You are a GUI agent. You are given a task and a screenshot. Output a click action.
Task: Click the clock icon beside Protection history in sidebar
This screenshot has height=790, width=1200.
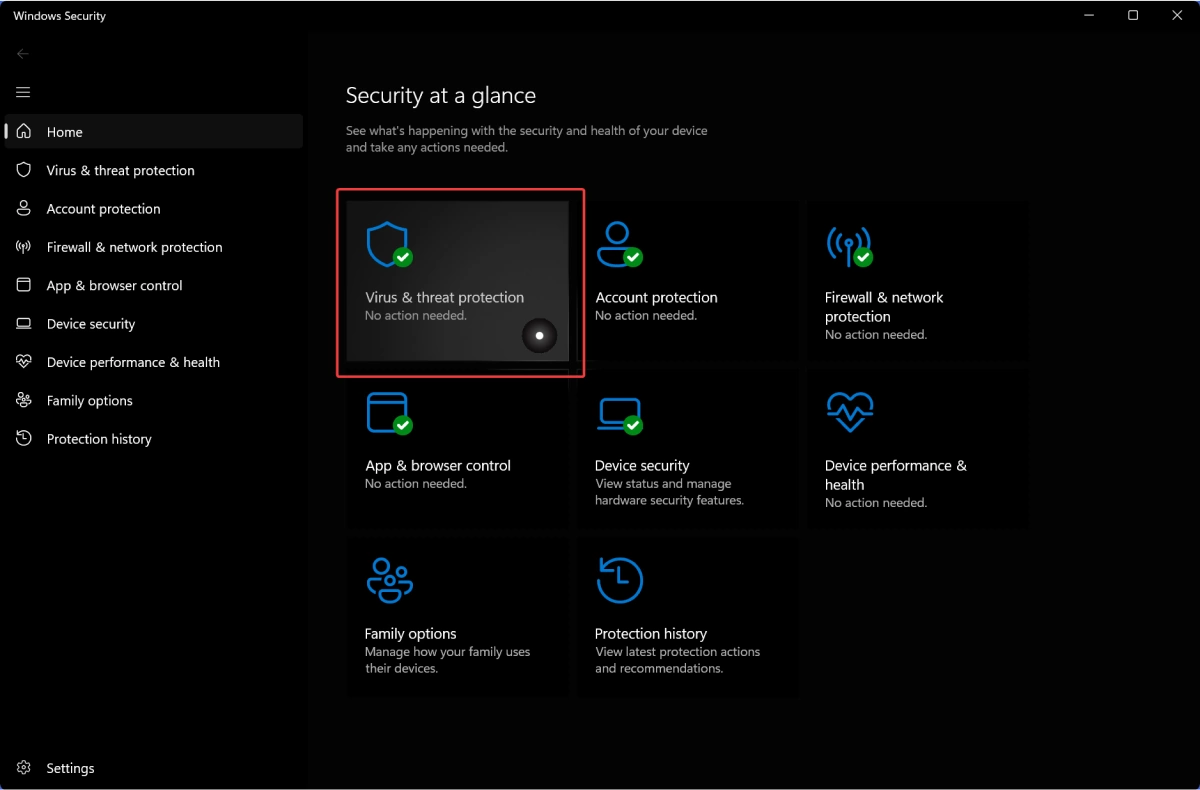point(24,438)
